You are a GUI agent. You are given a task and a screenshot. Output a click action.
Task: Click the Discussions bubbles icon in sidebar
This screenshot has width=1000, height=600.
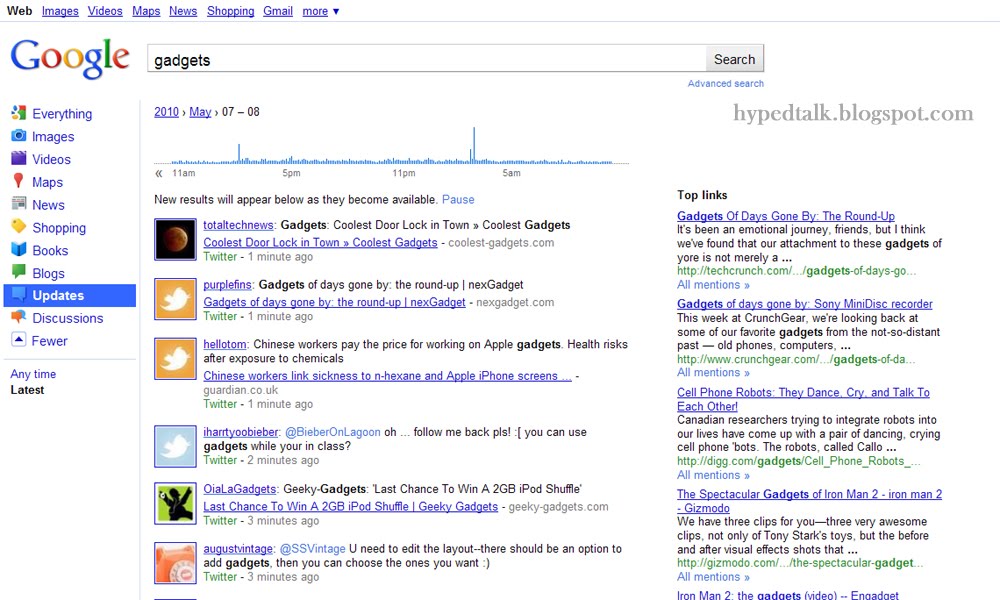coord(18,317)
